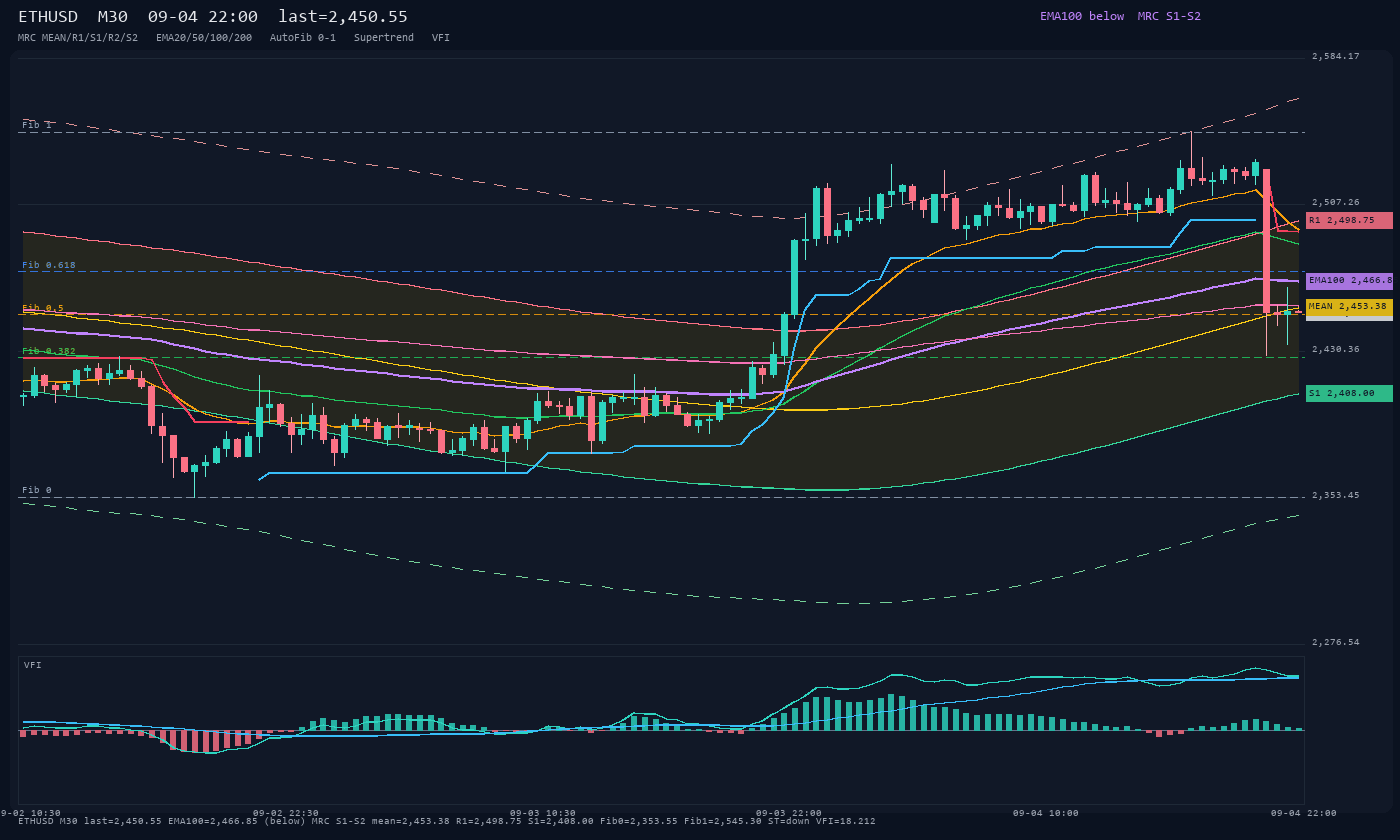
Task: Click the 'MRC S1-S2' status text
Action: [1169, 16]
